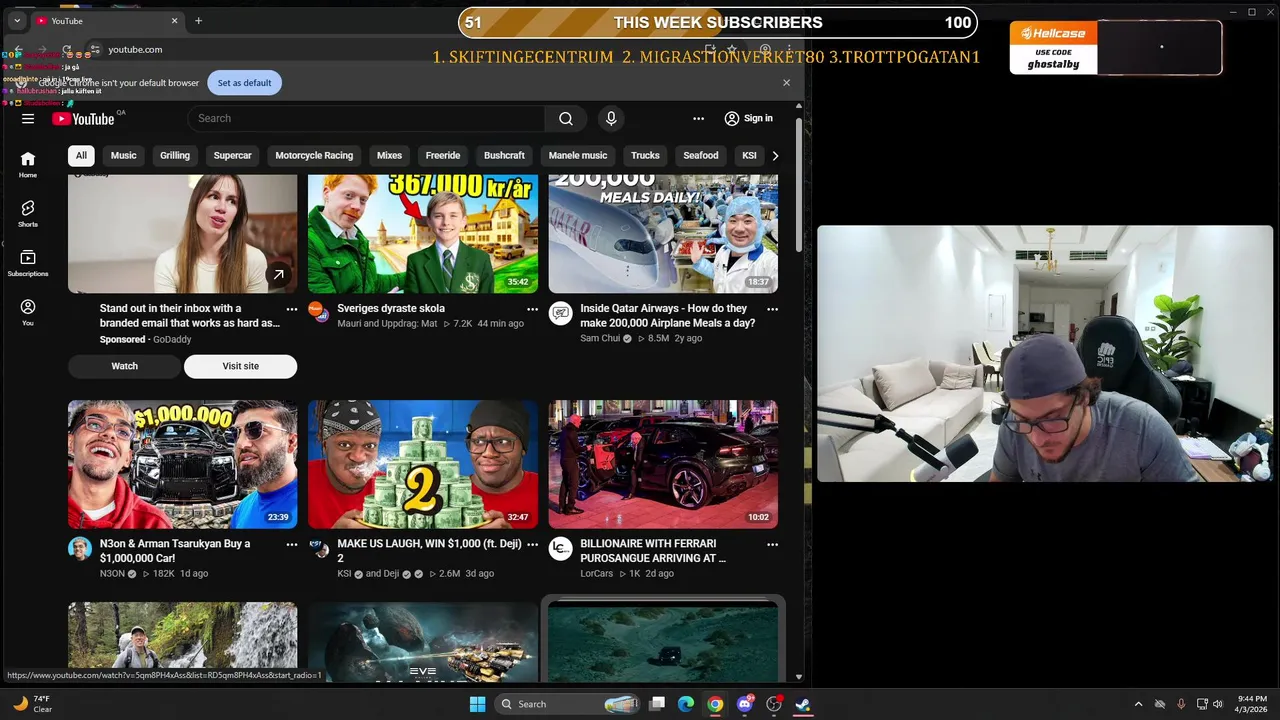Select the Supercar category chip
Image resolution: width=1280 pixels, height=720 pixels.
pos(232,155)
